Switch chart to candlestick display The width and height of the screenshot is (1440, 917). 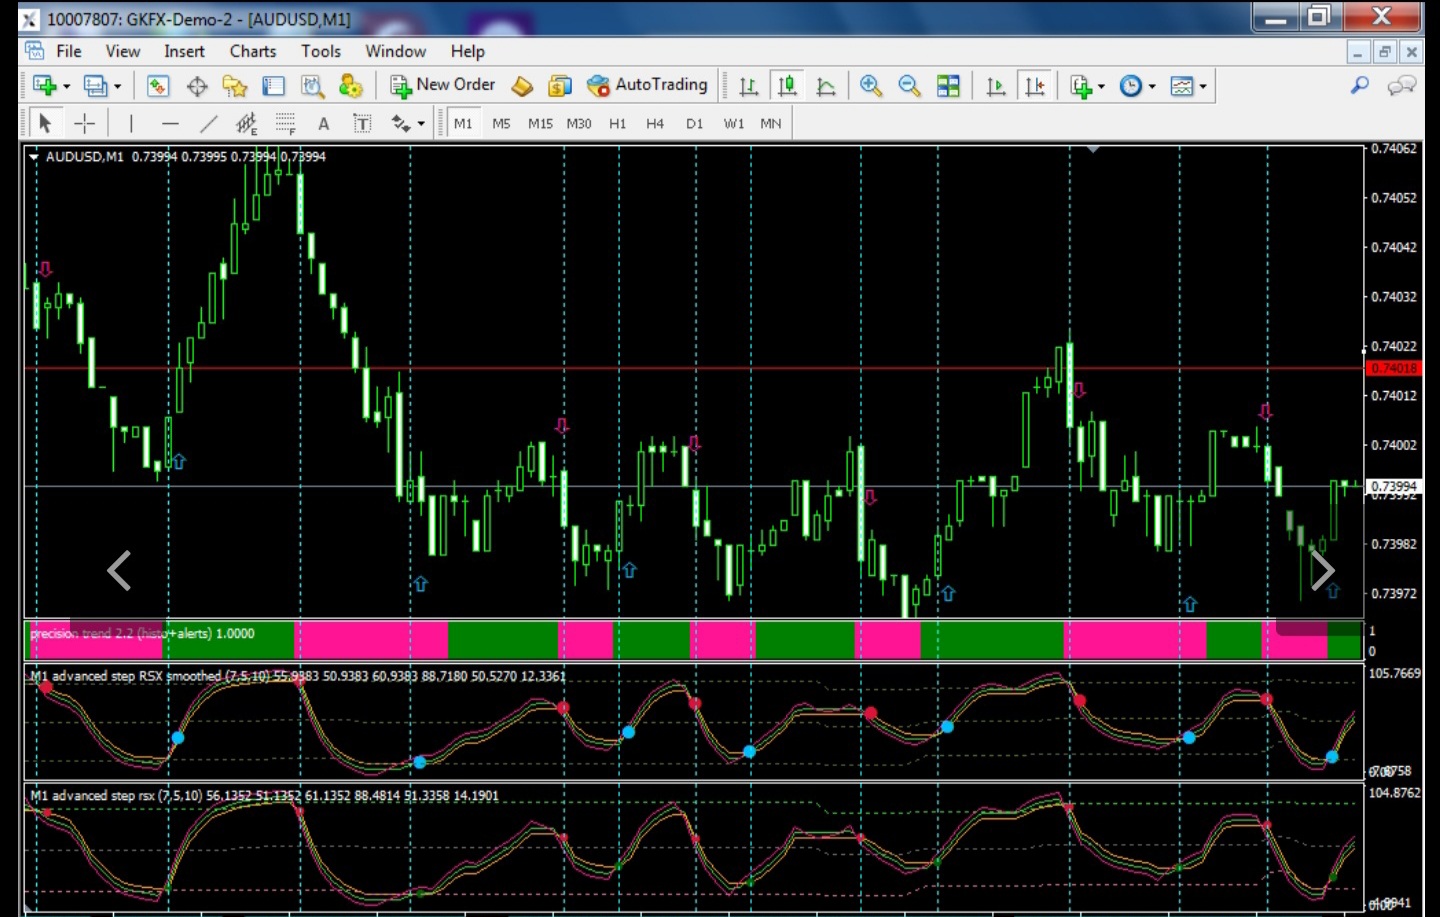pyautogui.click(x=787, y=86)
